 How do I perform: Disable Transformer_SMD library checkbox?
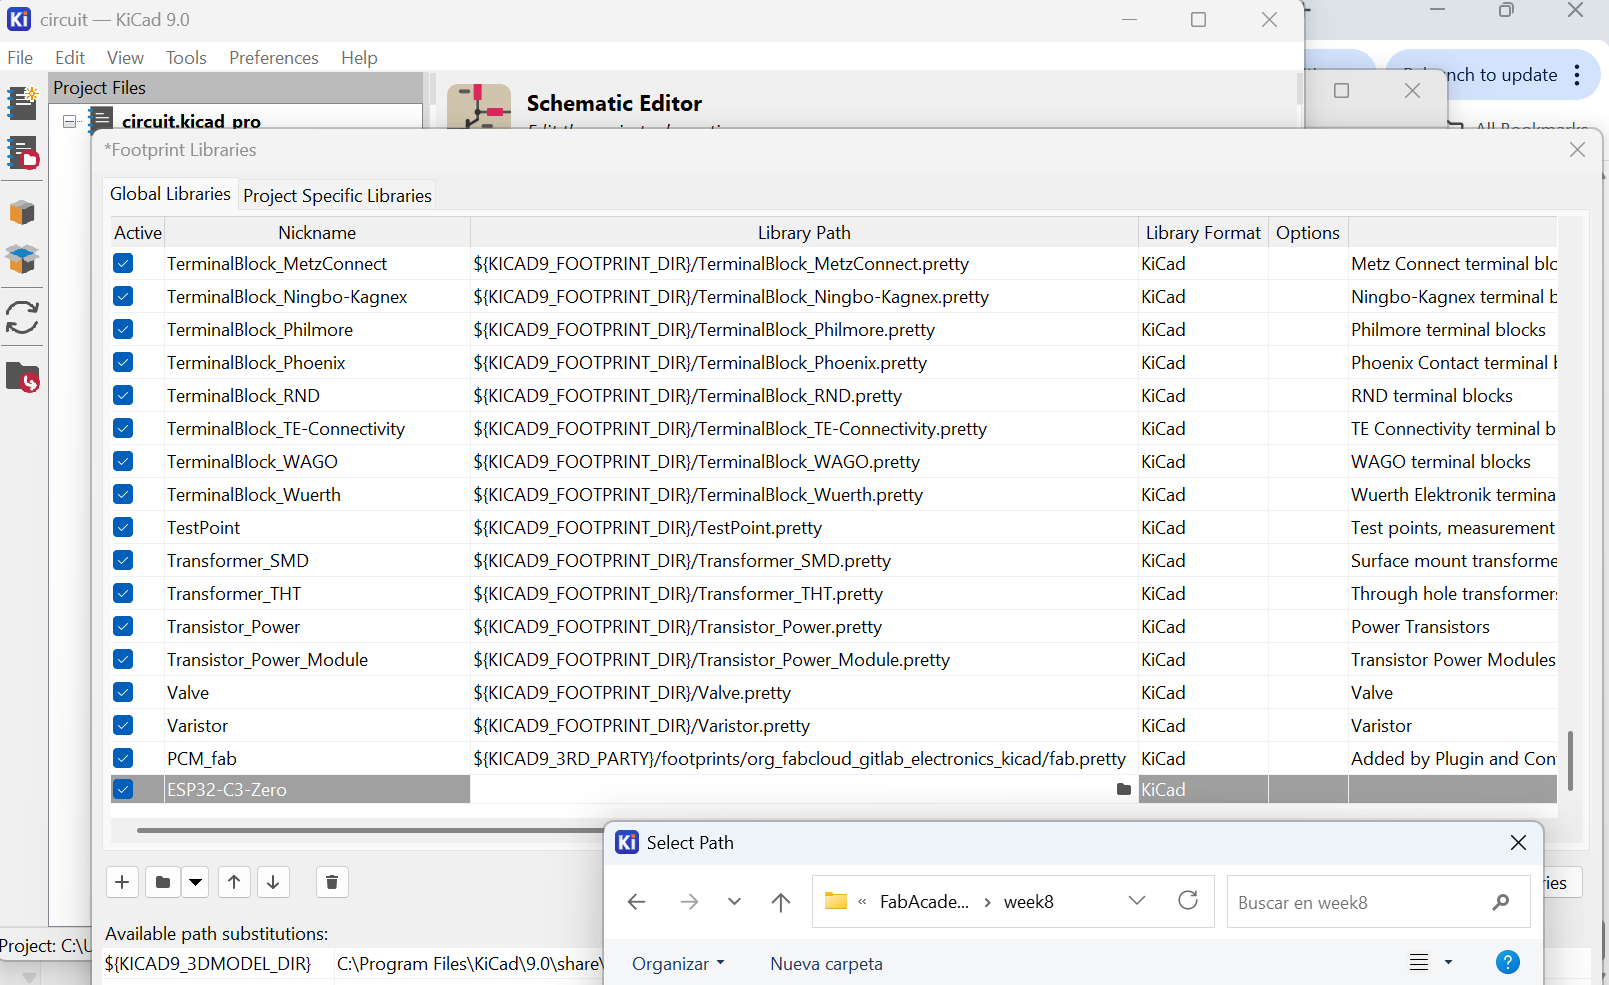[x=123, y=560]
